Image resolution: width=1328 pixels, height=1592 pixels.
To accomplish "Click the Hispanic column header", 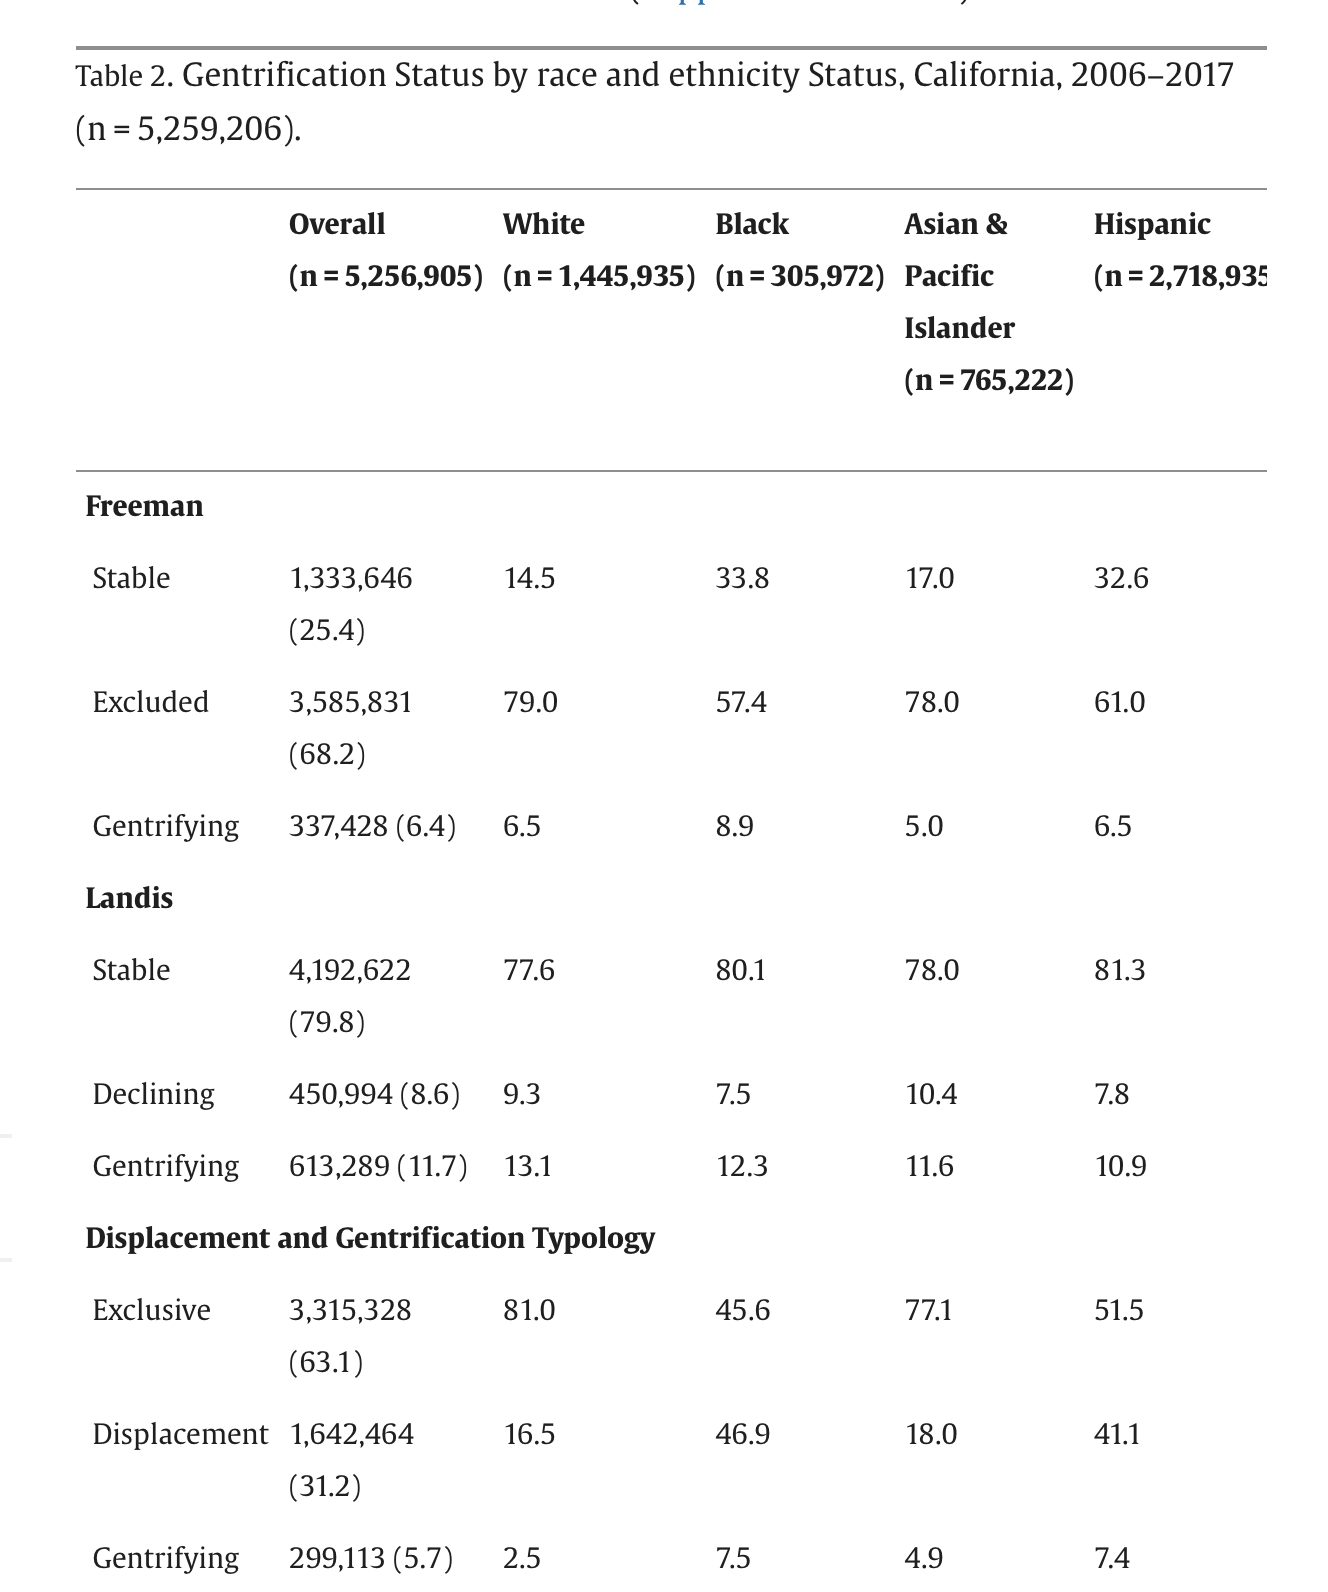I will [1152, 224].
